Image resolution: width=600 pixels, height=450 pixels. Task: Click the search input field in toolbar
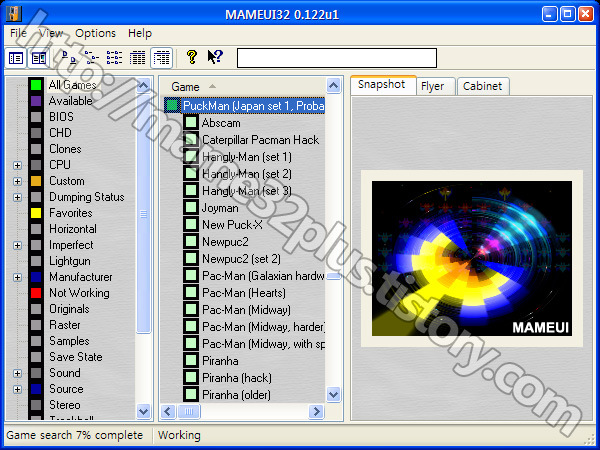(x=337, y=58)
